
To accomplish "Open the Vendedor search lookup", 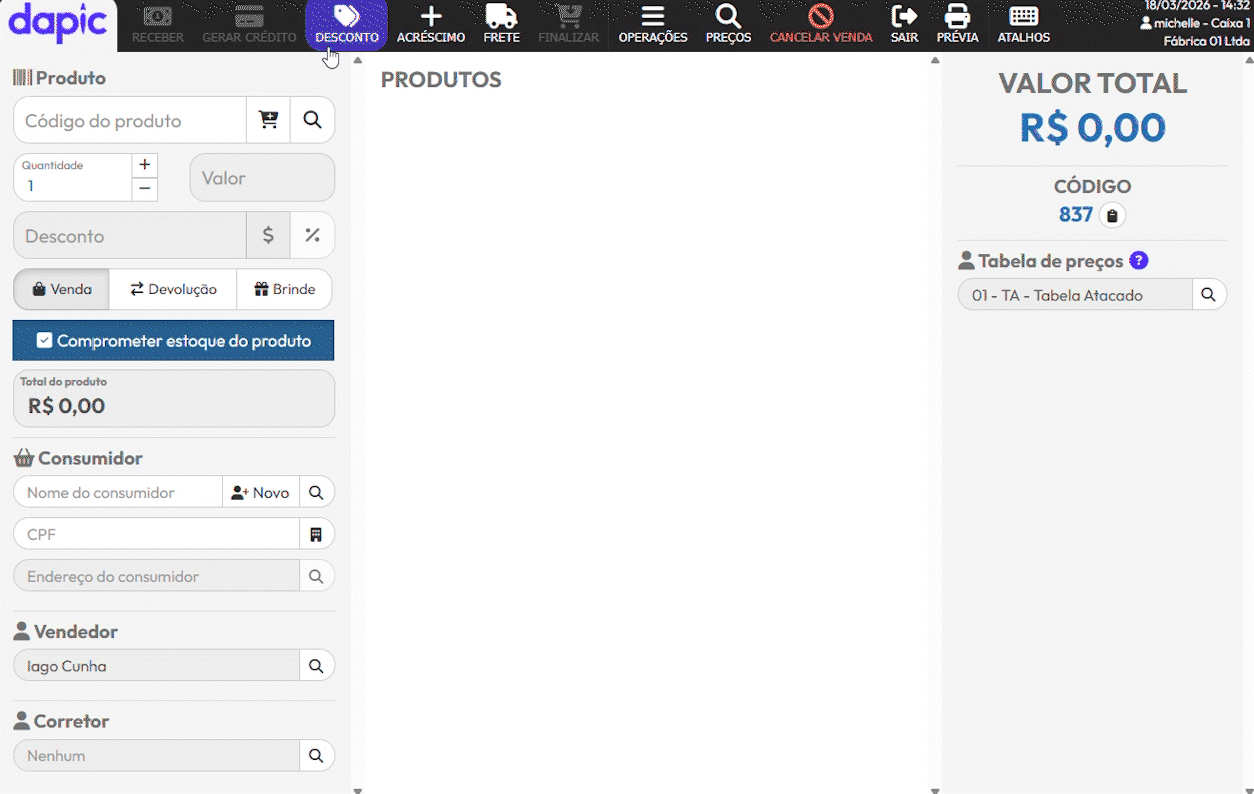I will (316, 666).
